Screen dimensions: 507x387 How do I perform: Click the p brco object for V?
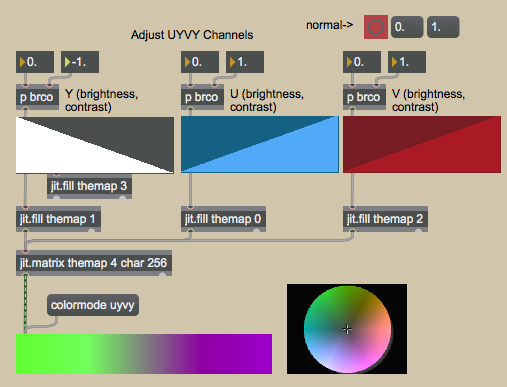tap(364, 97)
